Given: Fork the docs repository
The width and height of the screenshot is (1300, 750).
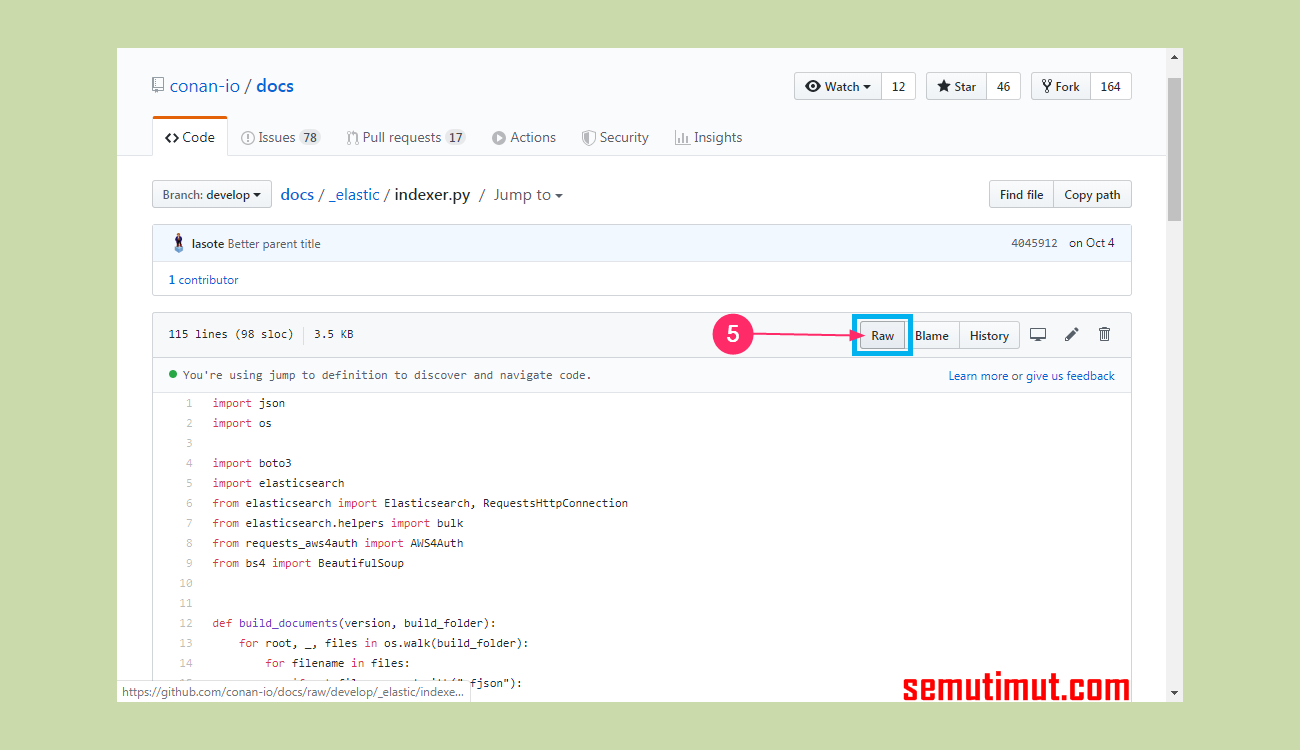Looking at the screenshot, I should pos(1060,86).
